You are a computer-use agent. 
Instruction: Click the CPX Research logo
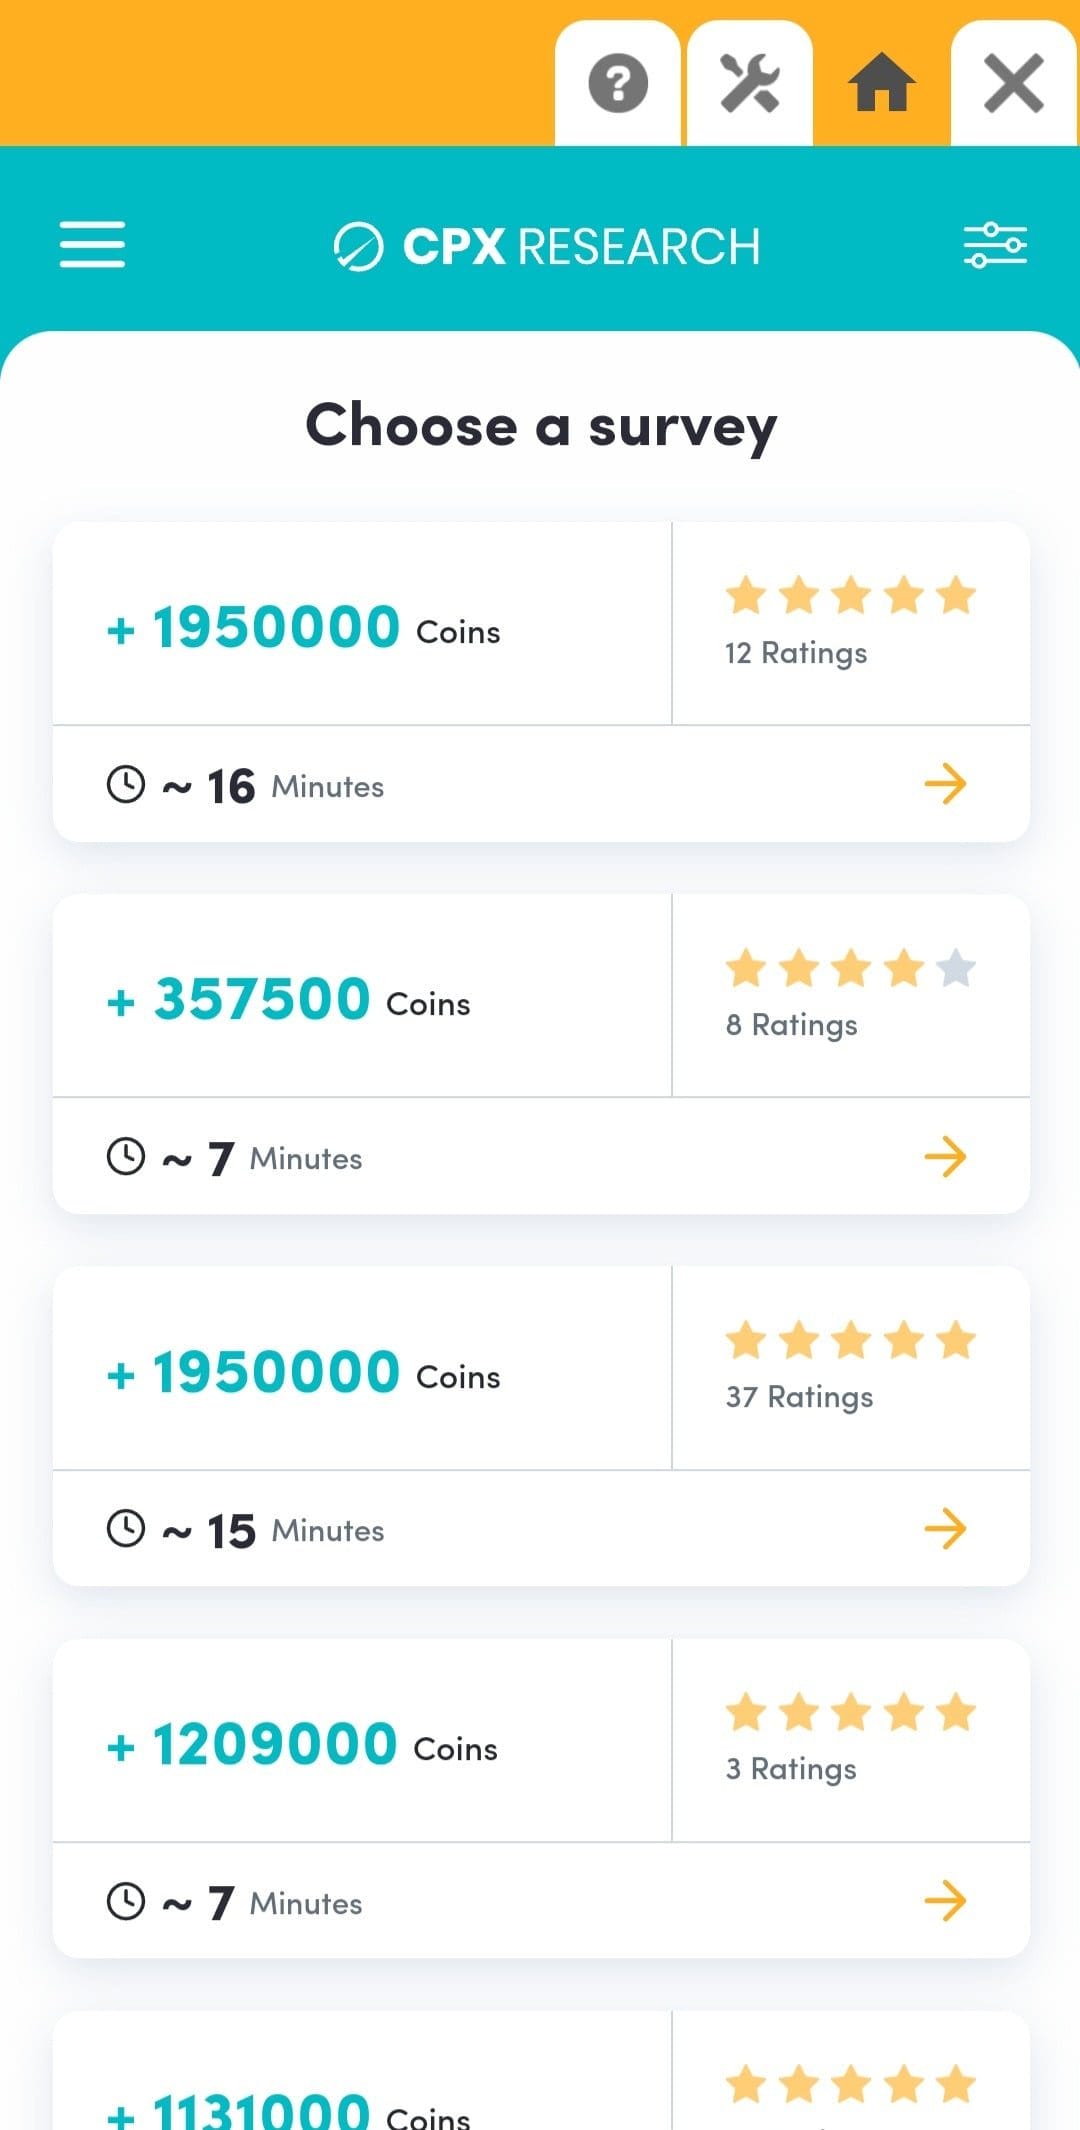[547, 247]
